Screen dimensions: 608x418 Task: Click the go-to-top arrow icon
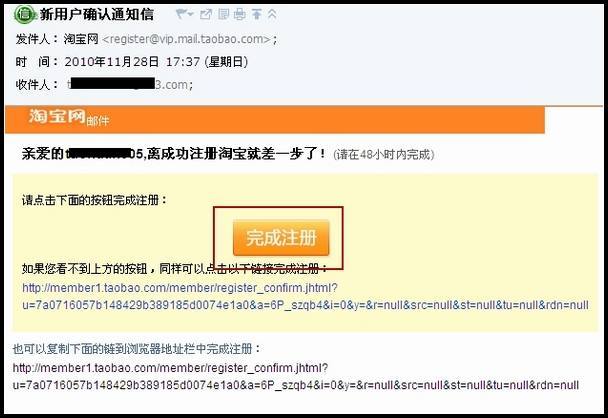pos(256,14)
